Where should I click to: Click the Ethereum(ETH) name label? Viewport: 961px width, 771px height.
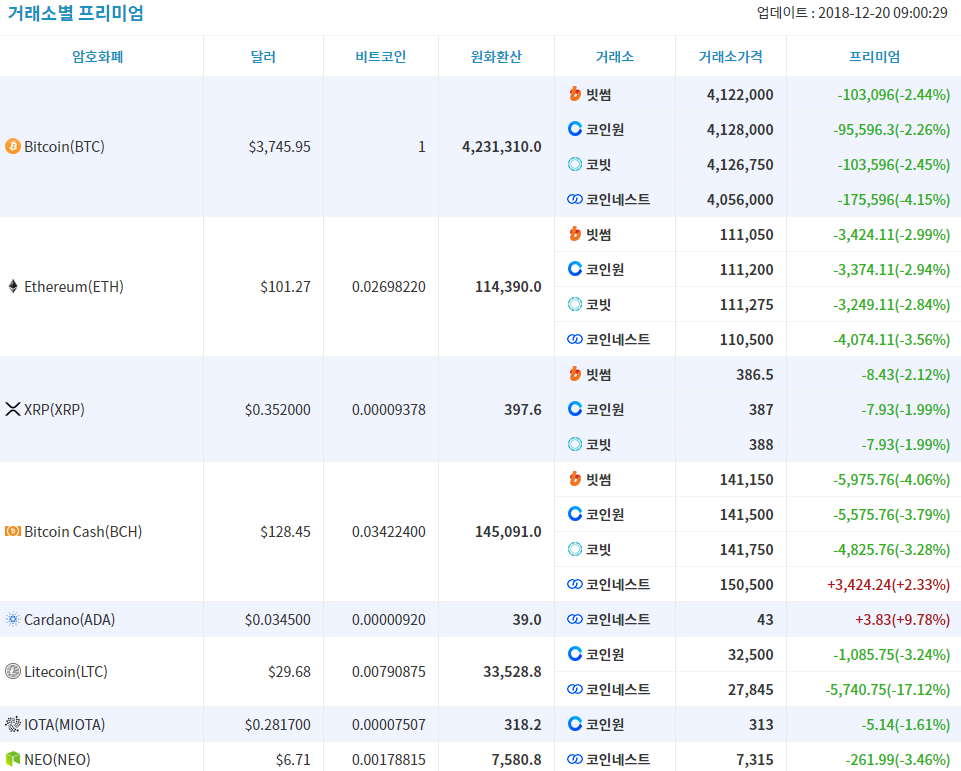(74, 286)
